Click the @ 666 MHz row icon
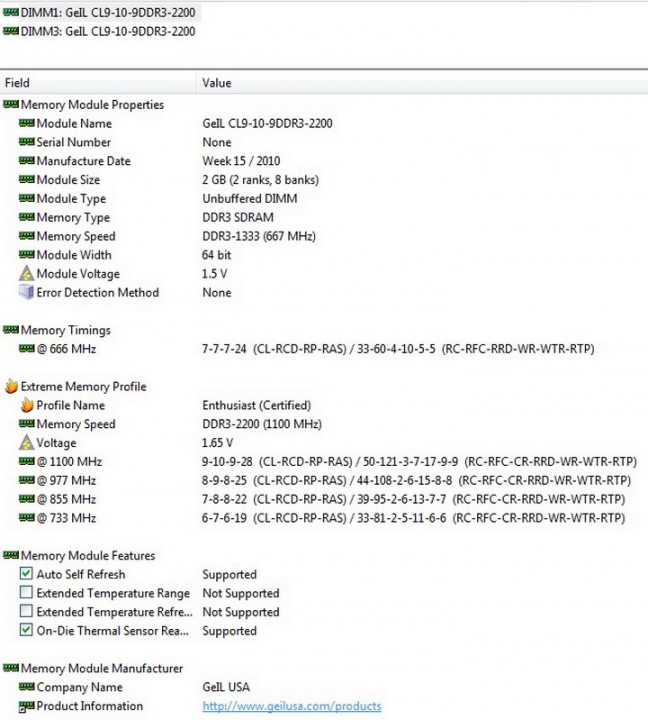Image resolution: width=648 pixels, height=720 pixels. pos(27,349)
